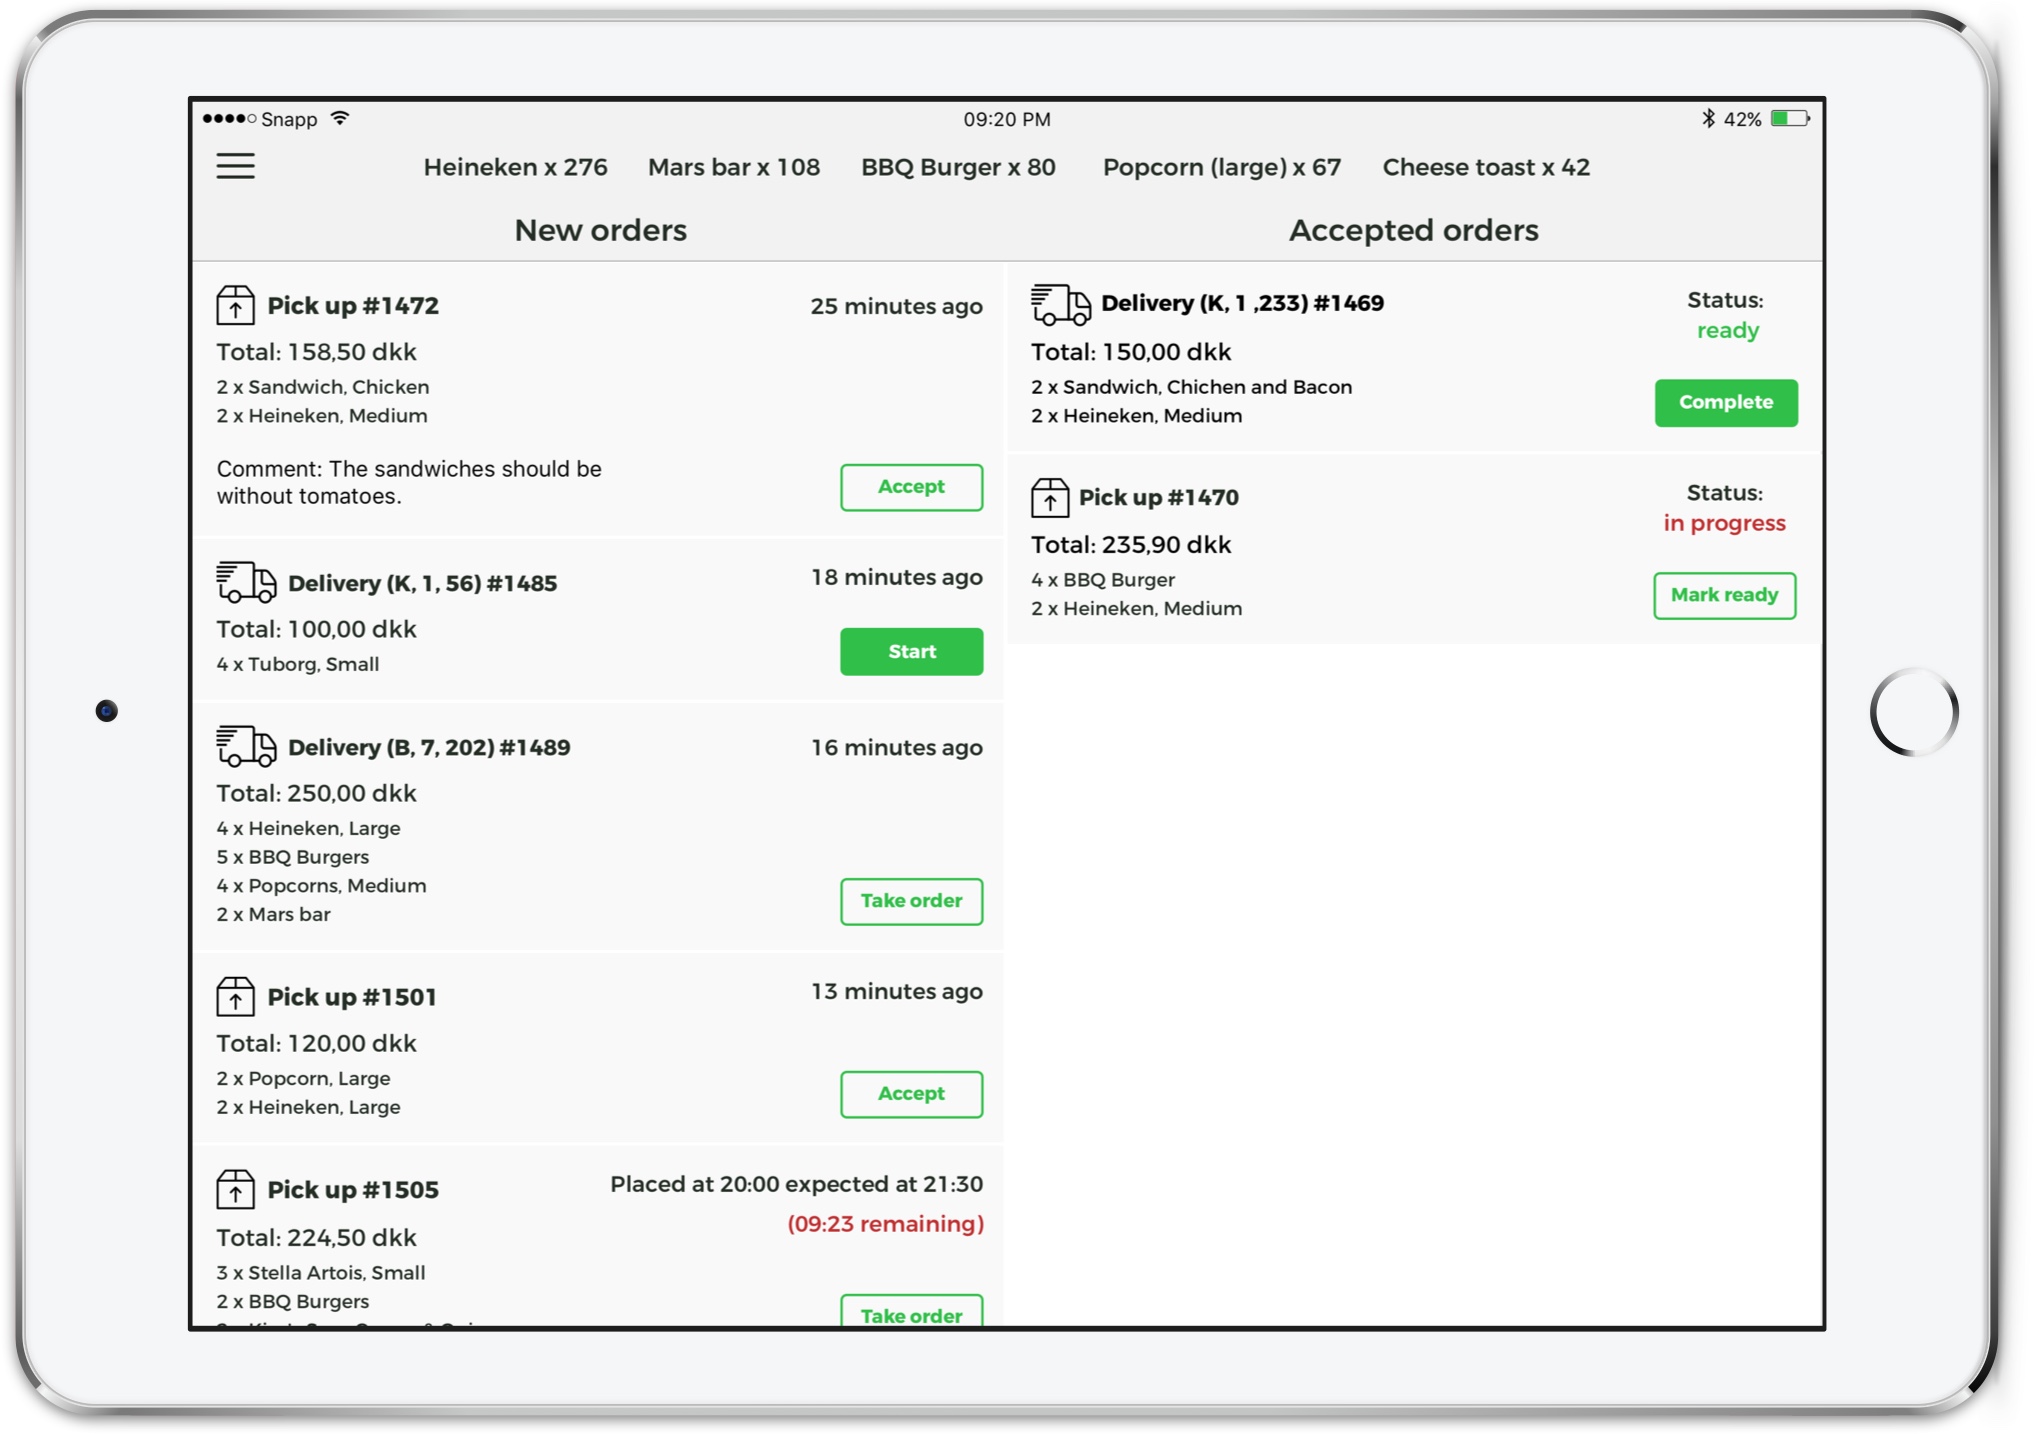
Task: Select the Heineken x 276 summary item
Action: click(x=515, y=167)
